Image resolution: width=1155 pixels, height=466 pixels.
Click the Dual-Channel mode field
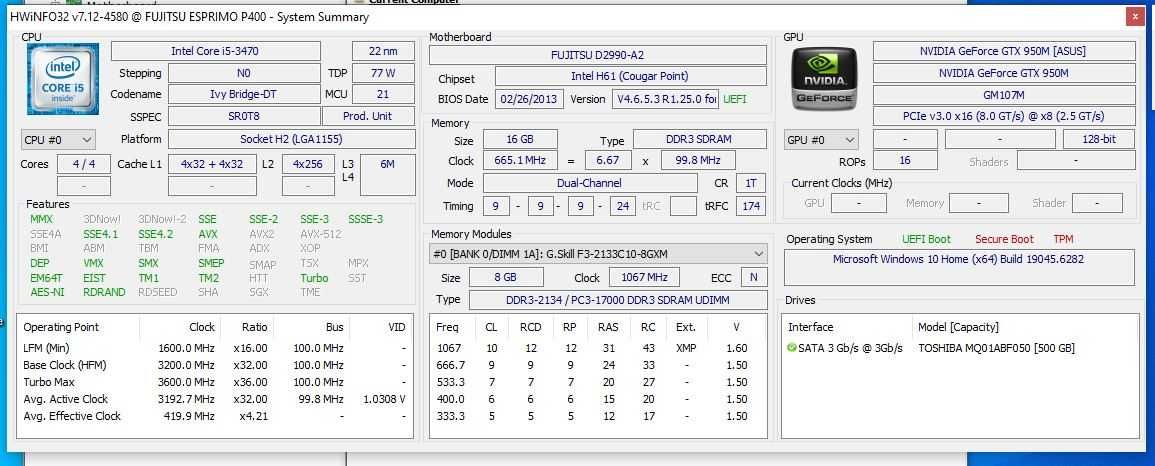(x=590, y=183)
